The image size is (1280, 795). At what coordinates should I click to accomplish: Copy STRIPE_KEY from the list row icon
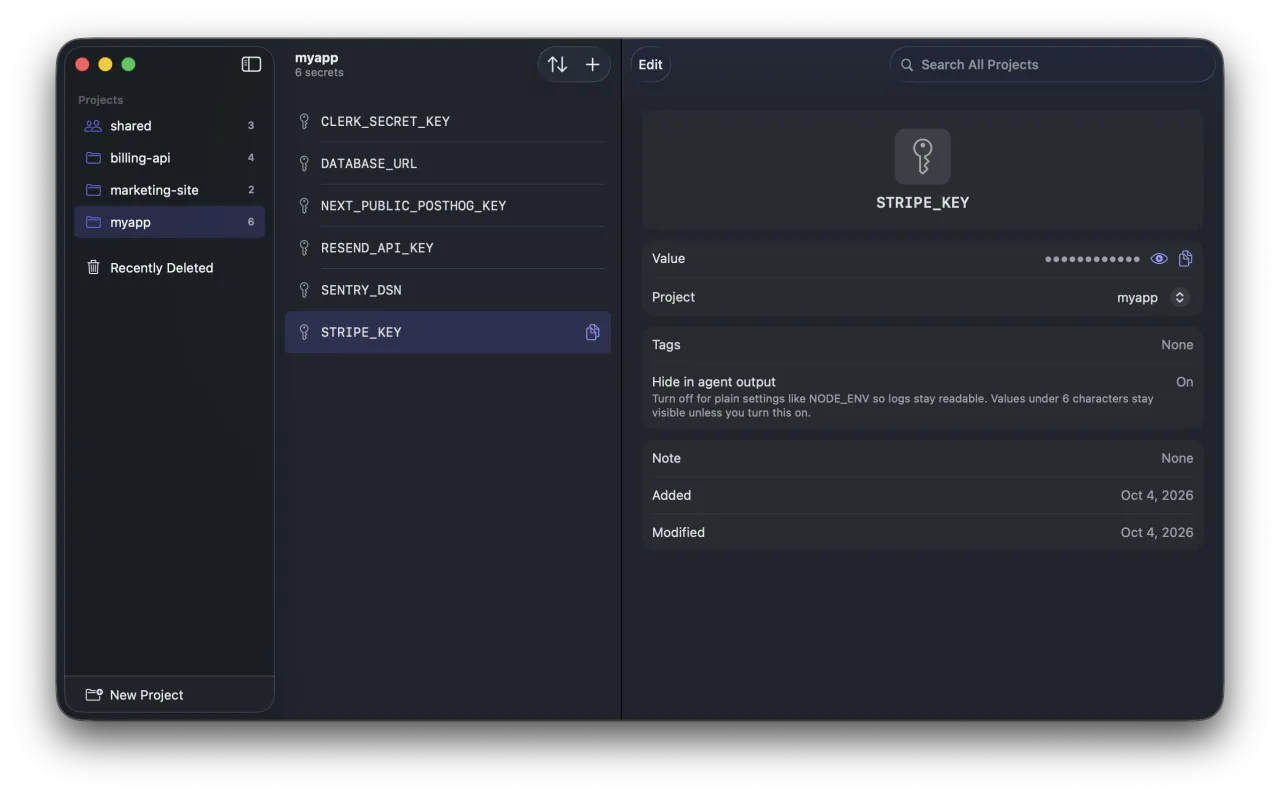tap(592, 332)
